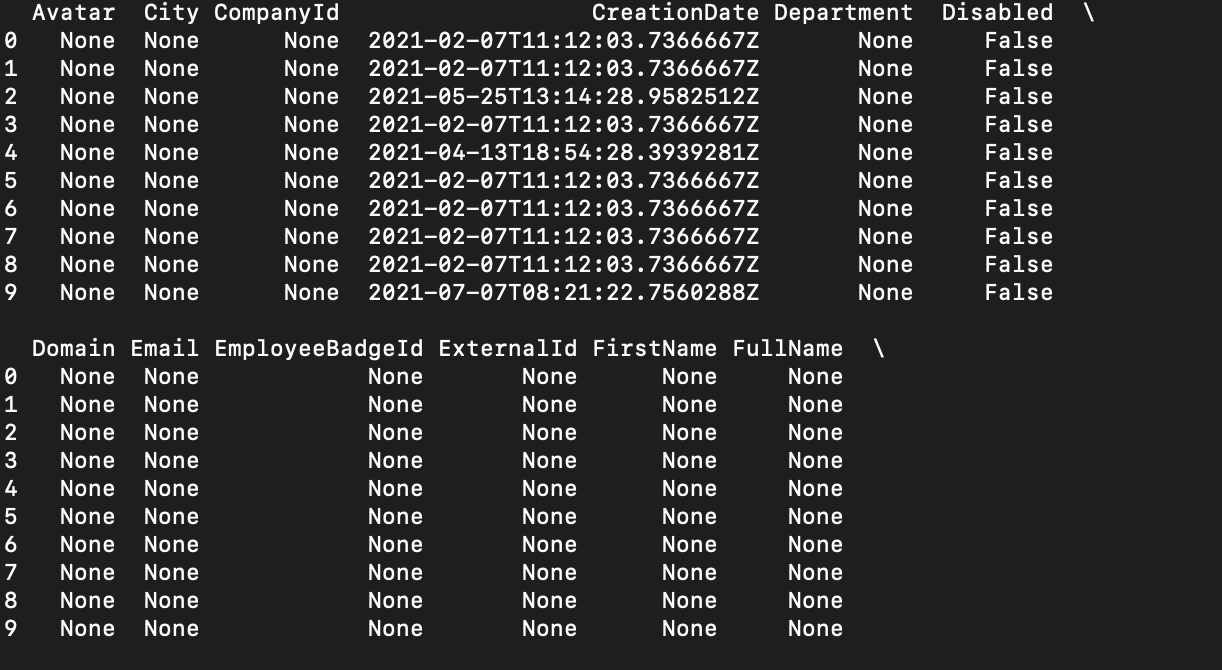Screen dimensions: 1222x670
Task: Select the 2021-04-13T18:54:28.3939281Z timestamp
Action: (563, 153)
